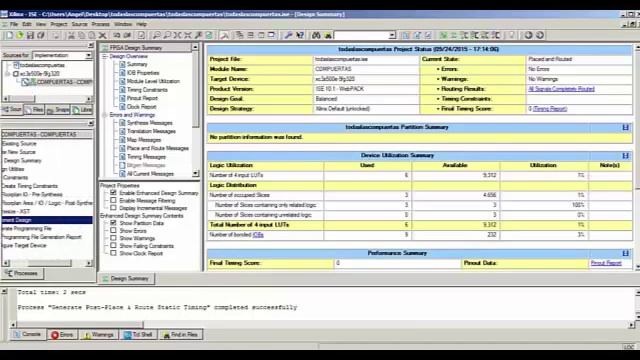The width and height of the screenshot is (640, 360).
Task: Click the console horizontal scrollbar thumb
Action: [80, 324]
